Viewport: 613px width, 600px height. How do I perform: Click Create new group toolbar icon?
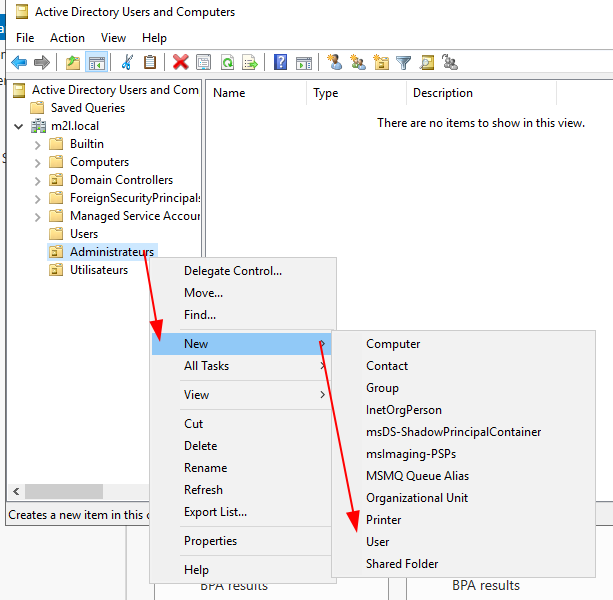358,62
